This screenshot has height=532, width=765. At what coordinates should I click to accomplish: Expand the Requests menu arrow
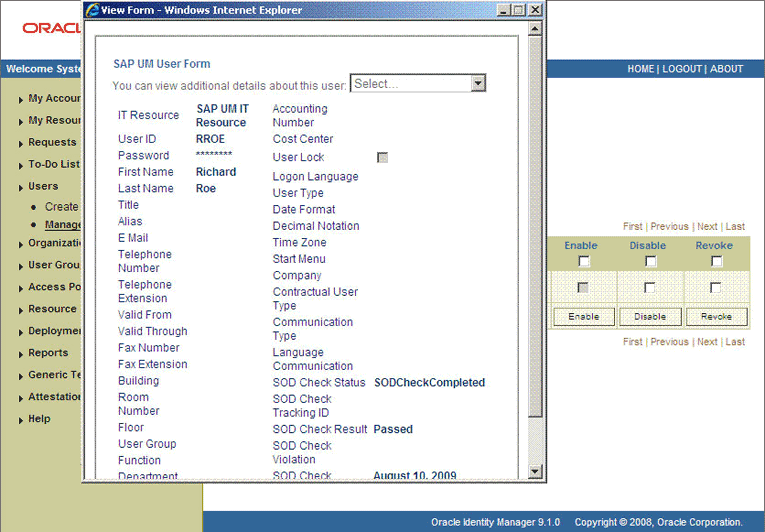(x=20, y=144)
